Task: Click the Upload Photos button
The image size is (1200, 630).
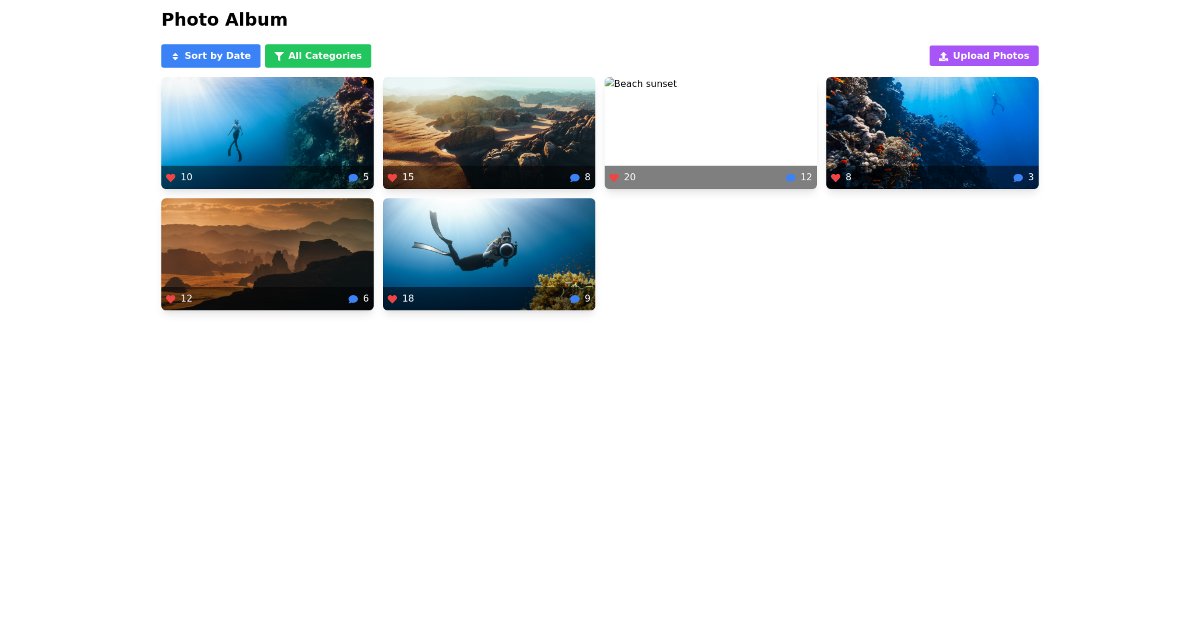Action: (x=984, y=56)
